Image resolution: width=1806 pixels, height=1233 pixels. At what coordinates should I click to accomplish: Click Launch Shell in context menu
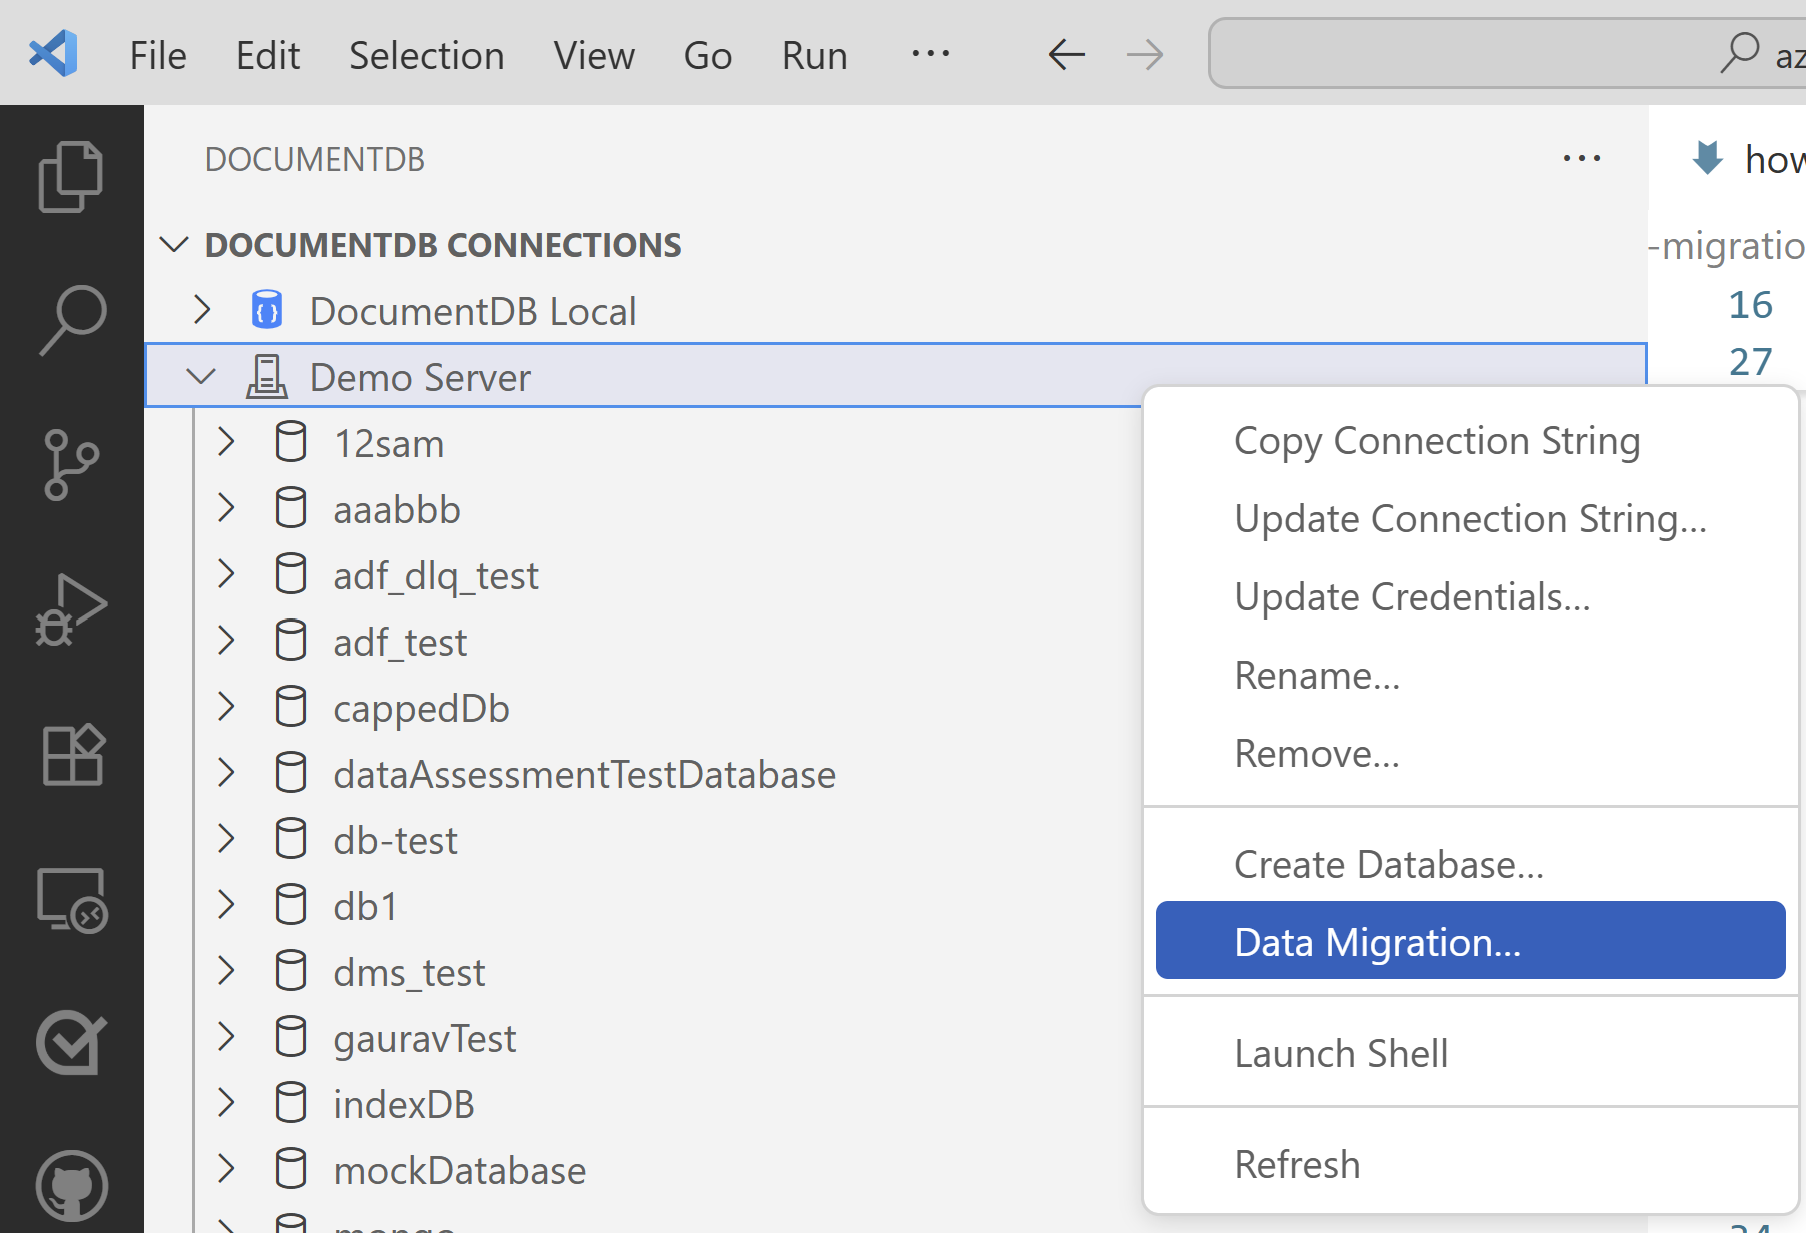tap(1340, 1053)
